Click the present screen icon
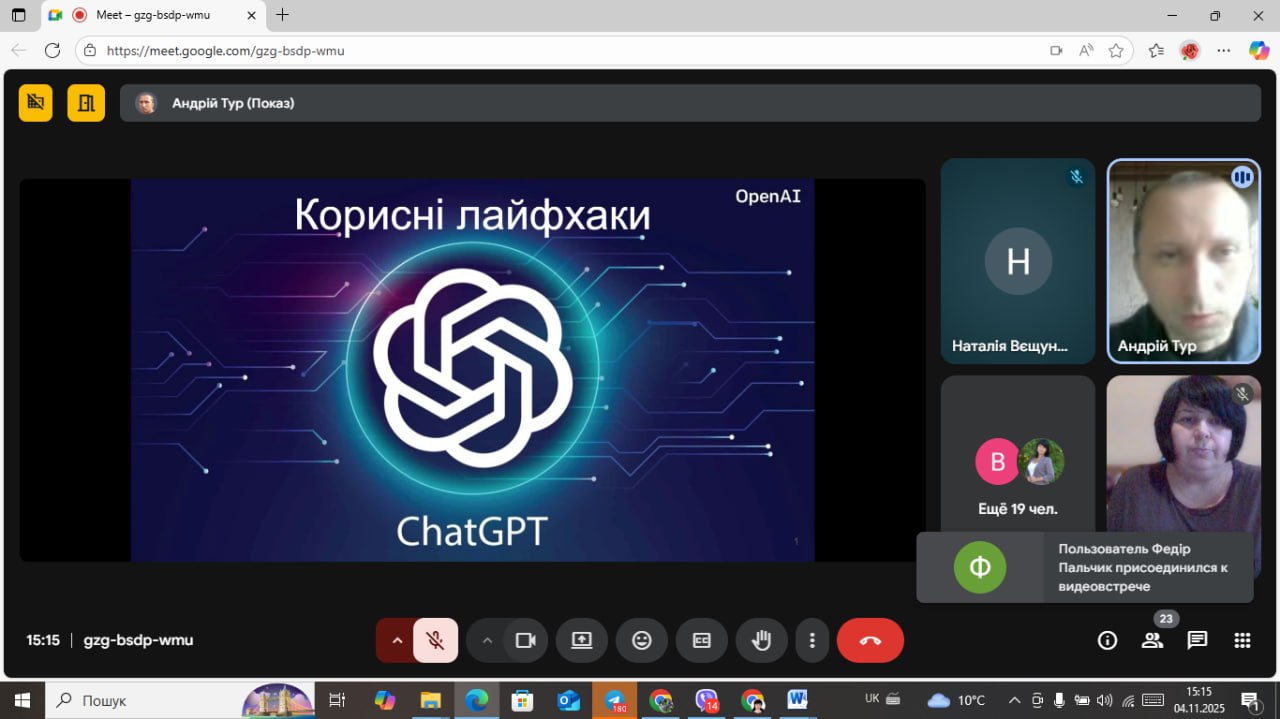1280x719 pixels. click(582, 640)
